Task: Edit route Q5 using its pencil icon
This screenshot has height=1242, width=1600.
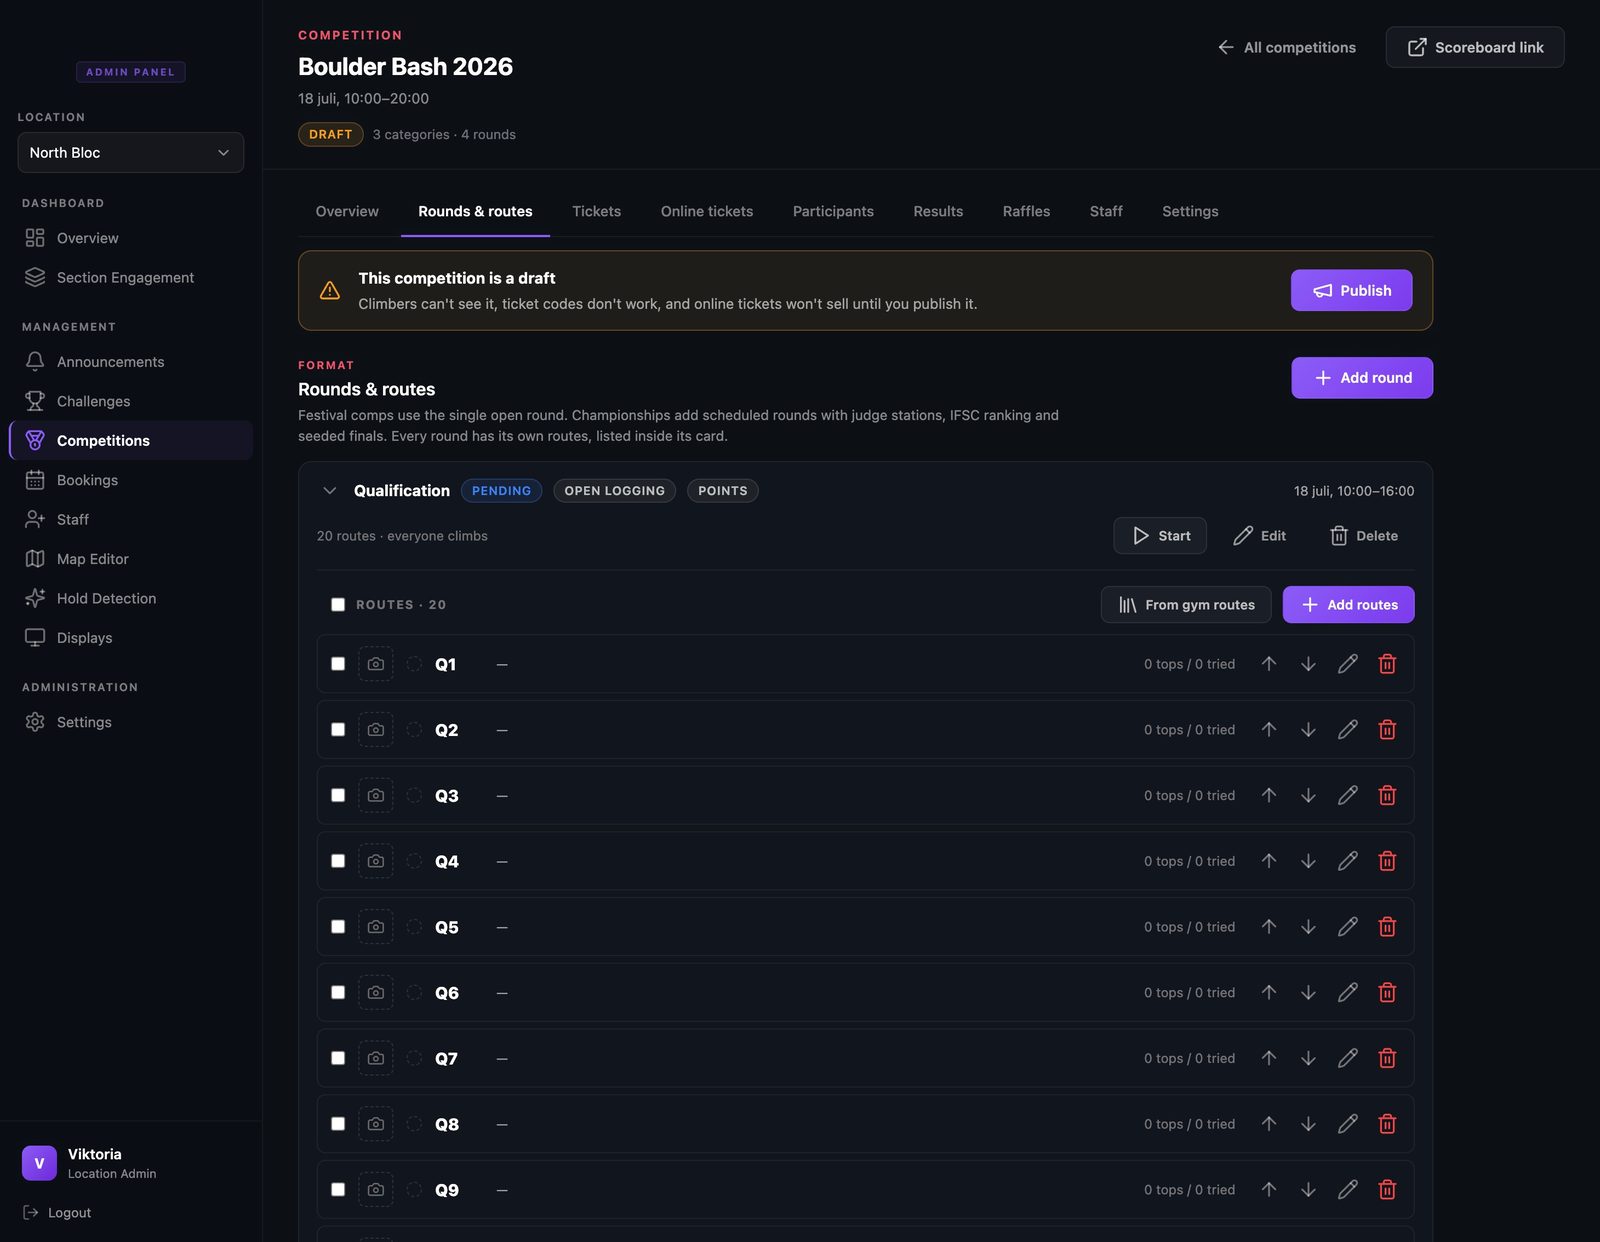Action: point(1348,927)
